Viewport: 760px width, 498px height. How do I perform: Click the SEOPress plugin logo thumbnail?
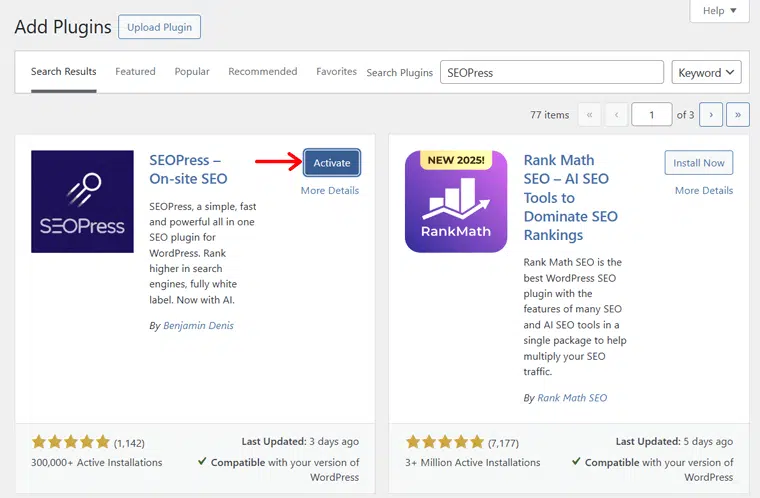pos(82,201)
